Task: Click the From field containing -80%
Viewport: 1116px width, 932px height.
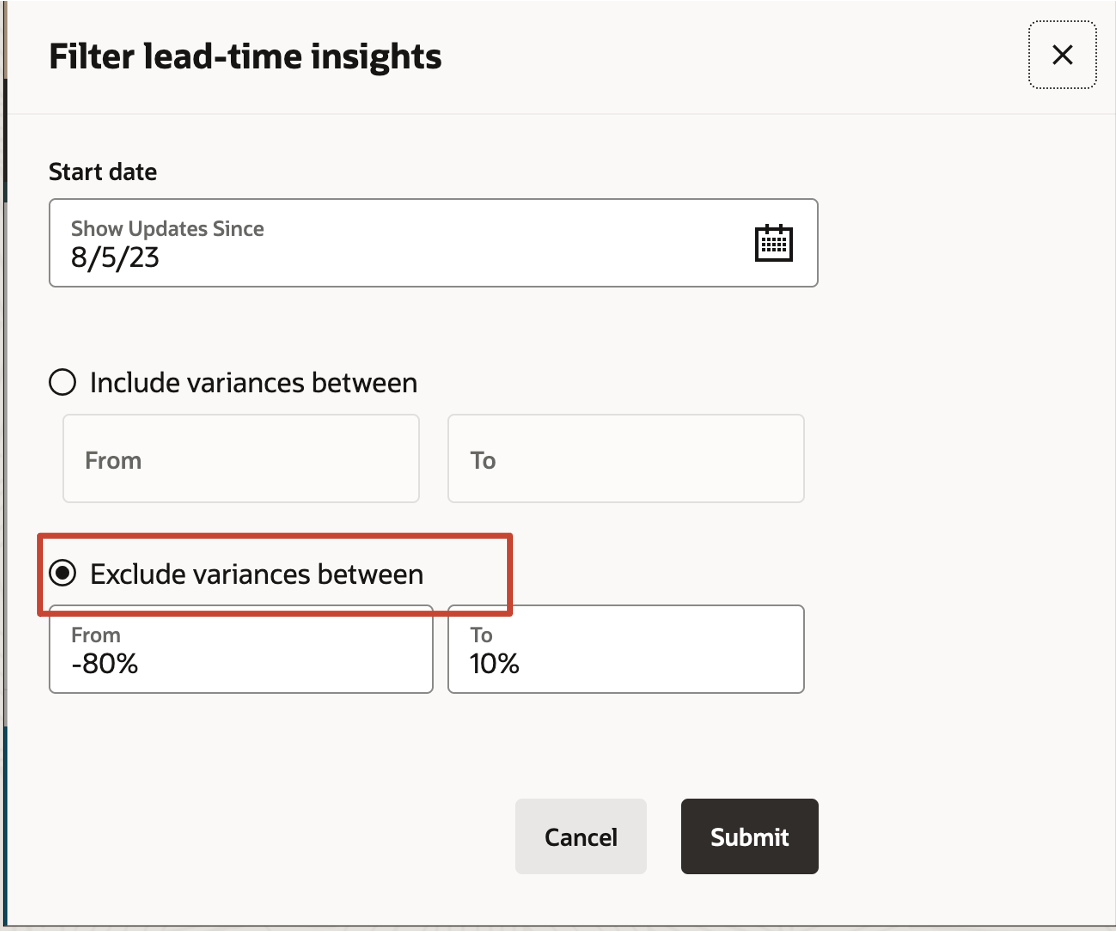Action: pyautogui.click(x=241, y=649)
